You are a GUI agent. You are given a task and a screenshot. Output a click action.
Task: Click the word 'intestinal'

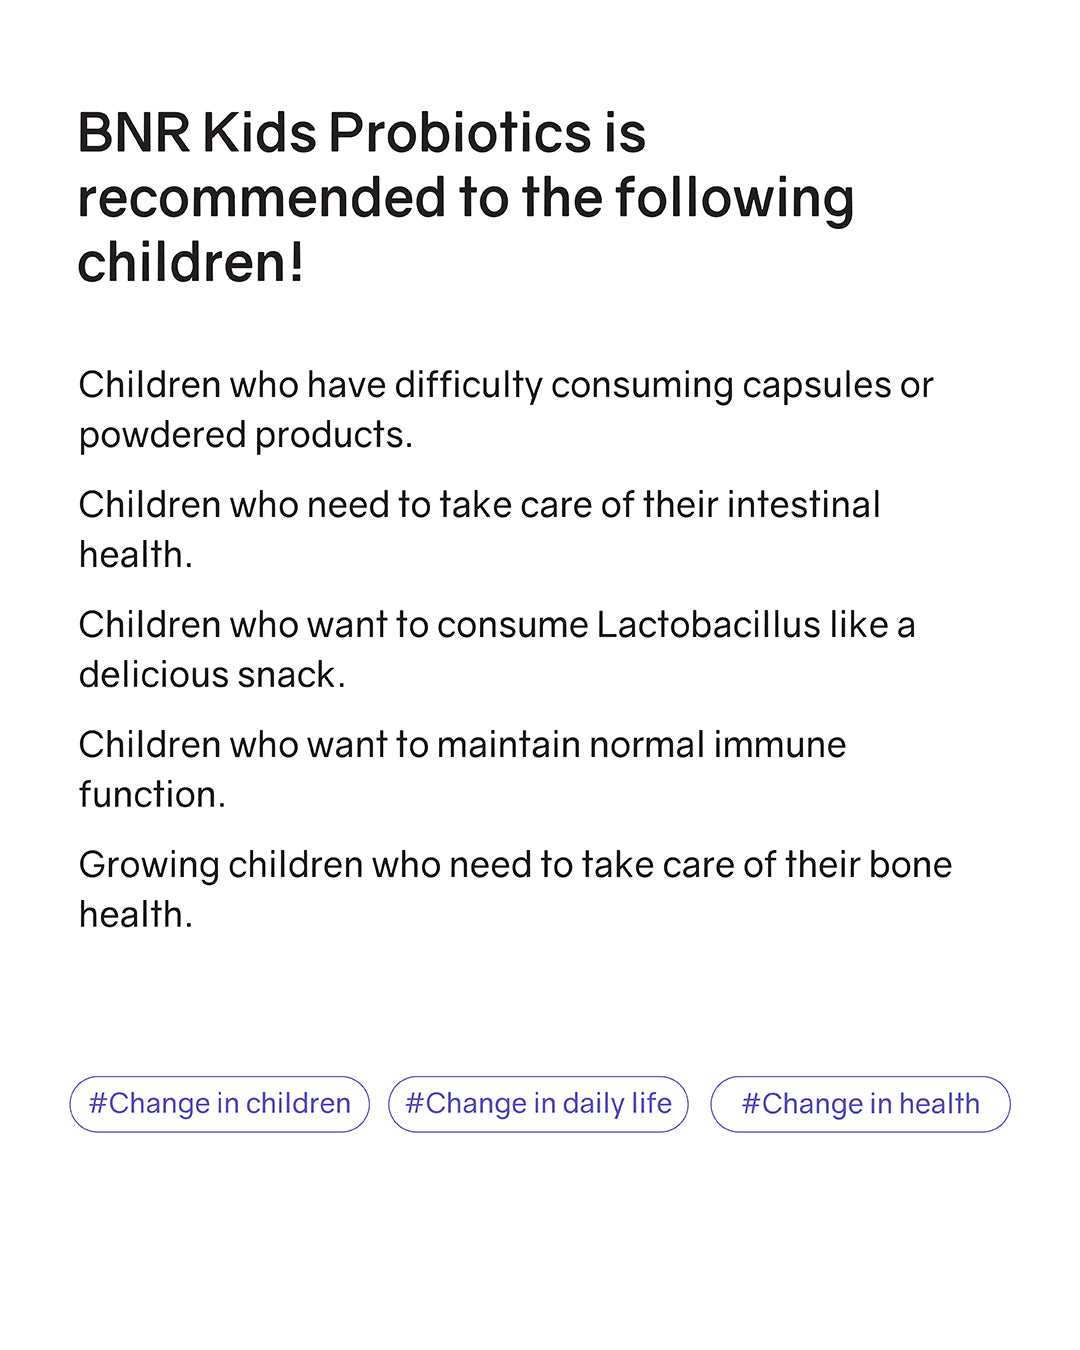coord(803,505)
